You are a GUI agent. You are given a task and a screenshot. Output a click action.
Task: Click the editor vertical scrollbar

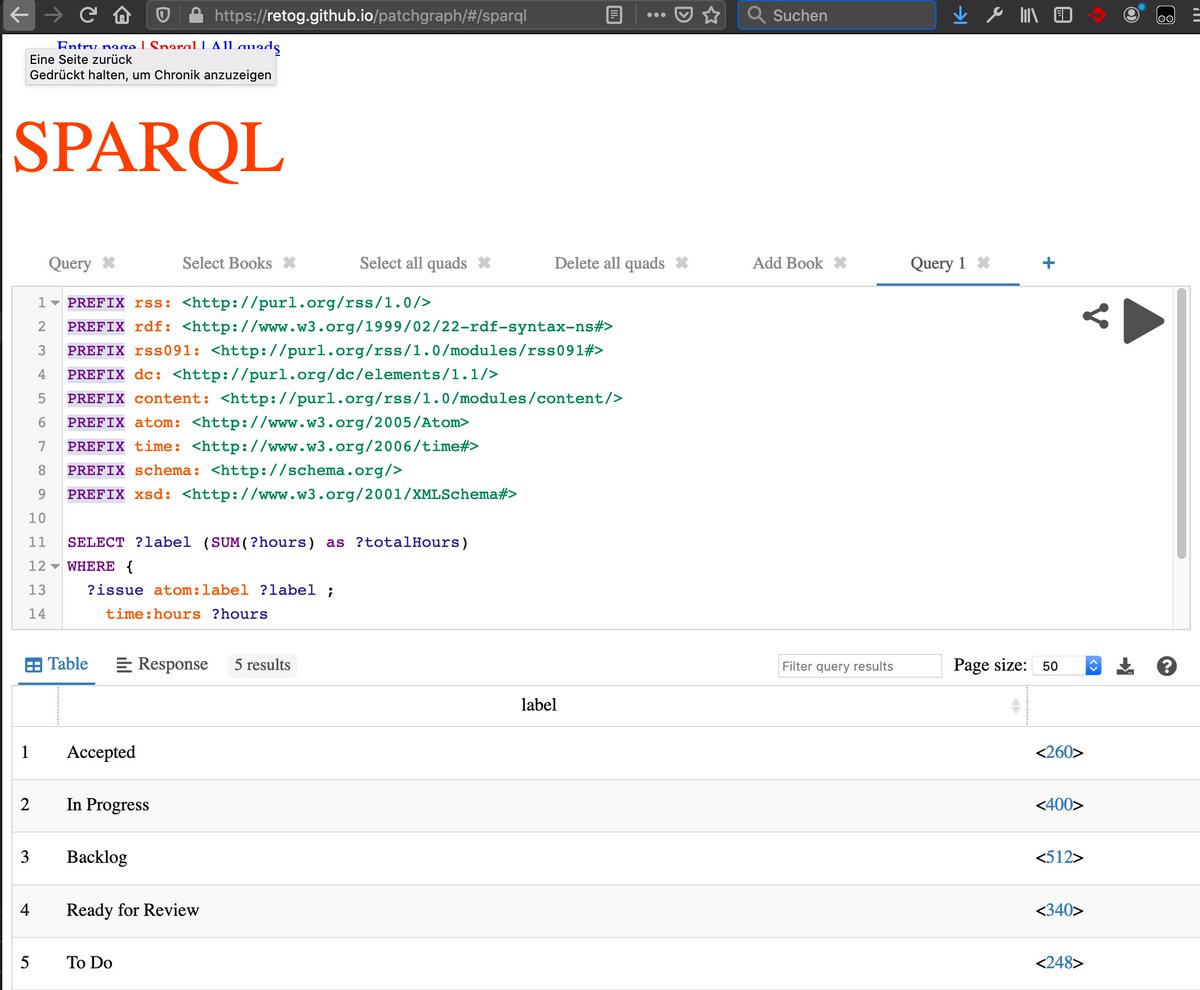(x=1182, y=423)
